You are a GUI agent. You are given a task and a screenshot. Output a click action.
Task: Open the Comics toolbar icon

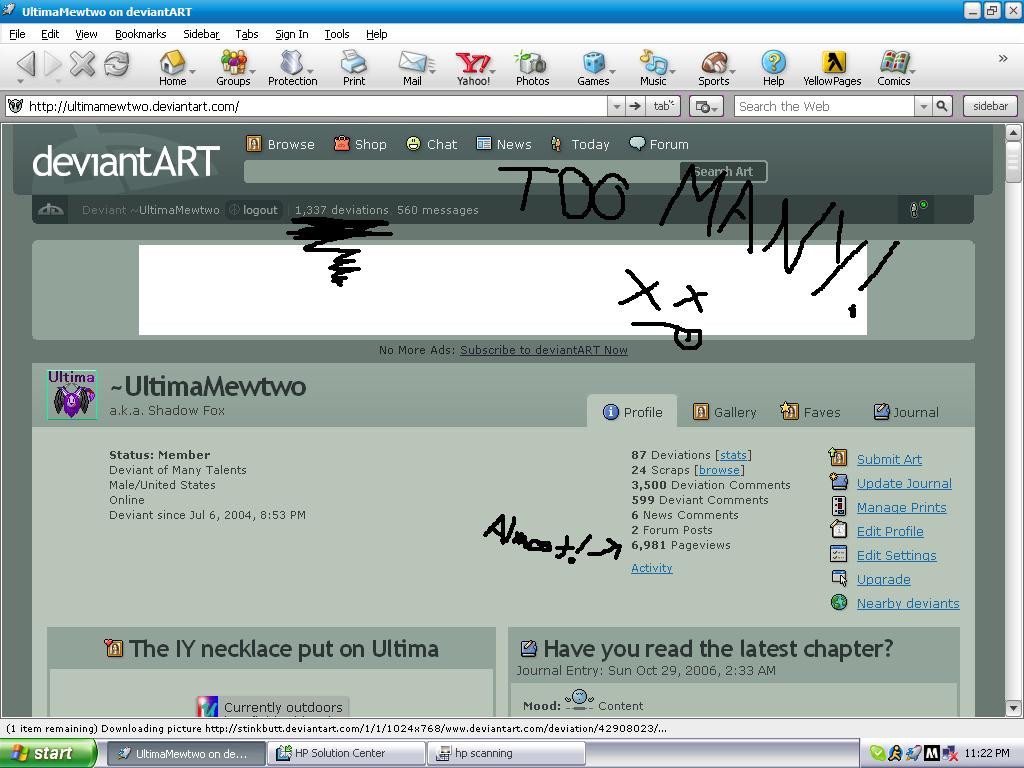coord(893,69)
